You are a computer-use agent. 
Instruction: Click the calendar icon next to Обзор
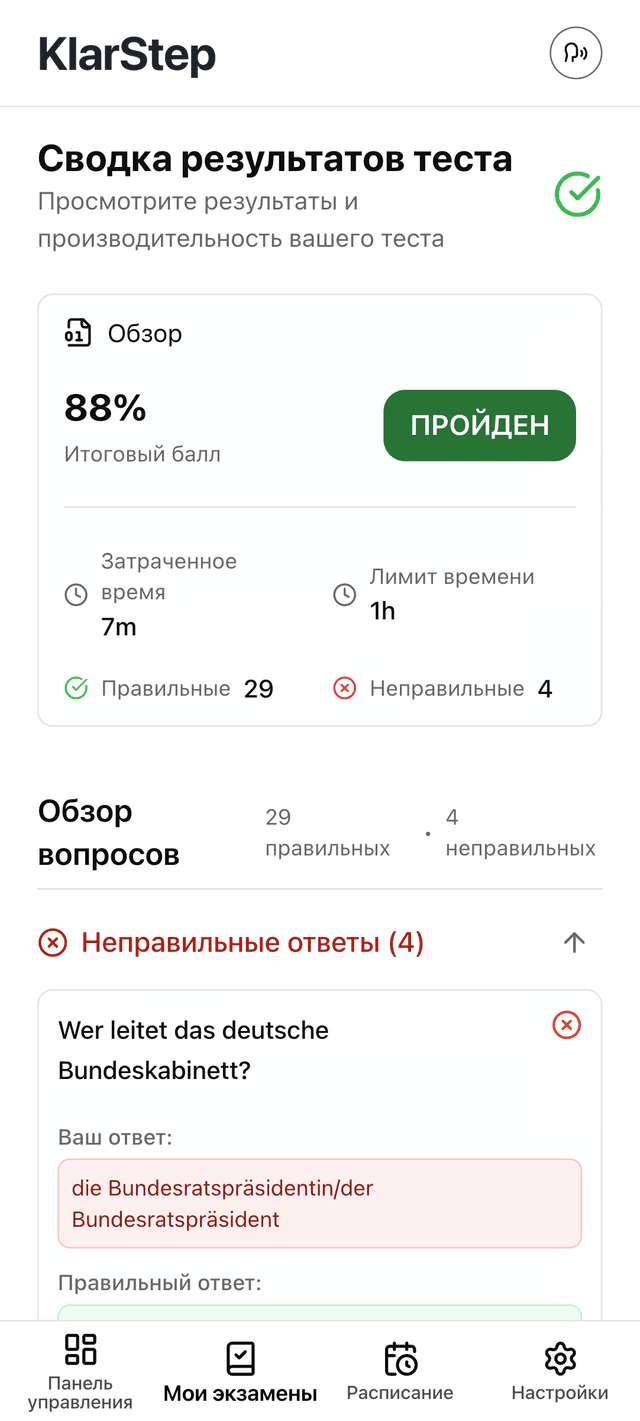[x=75, y=334]
